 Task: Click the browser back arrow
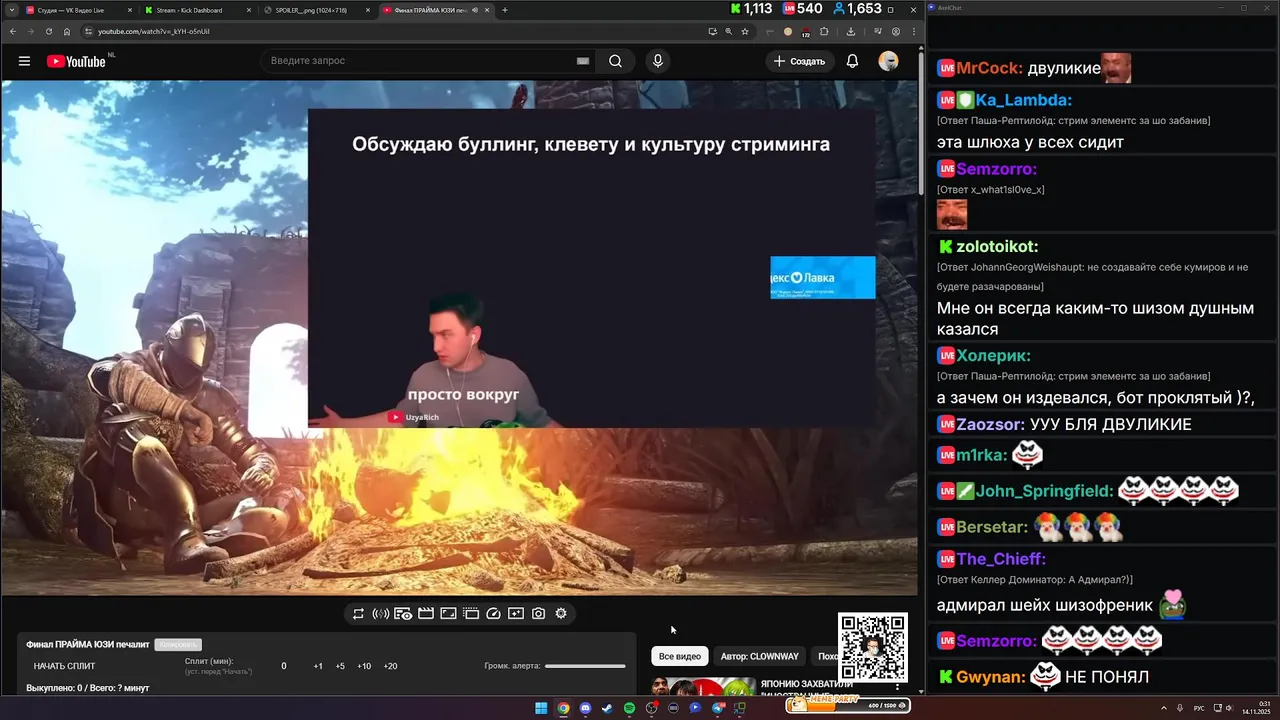click(12, 31)
